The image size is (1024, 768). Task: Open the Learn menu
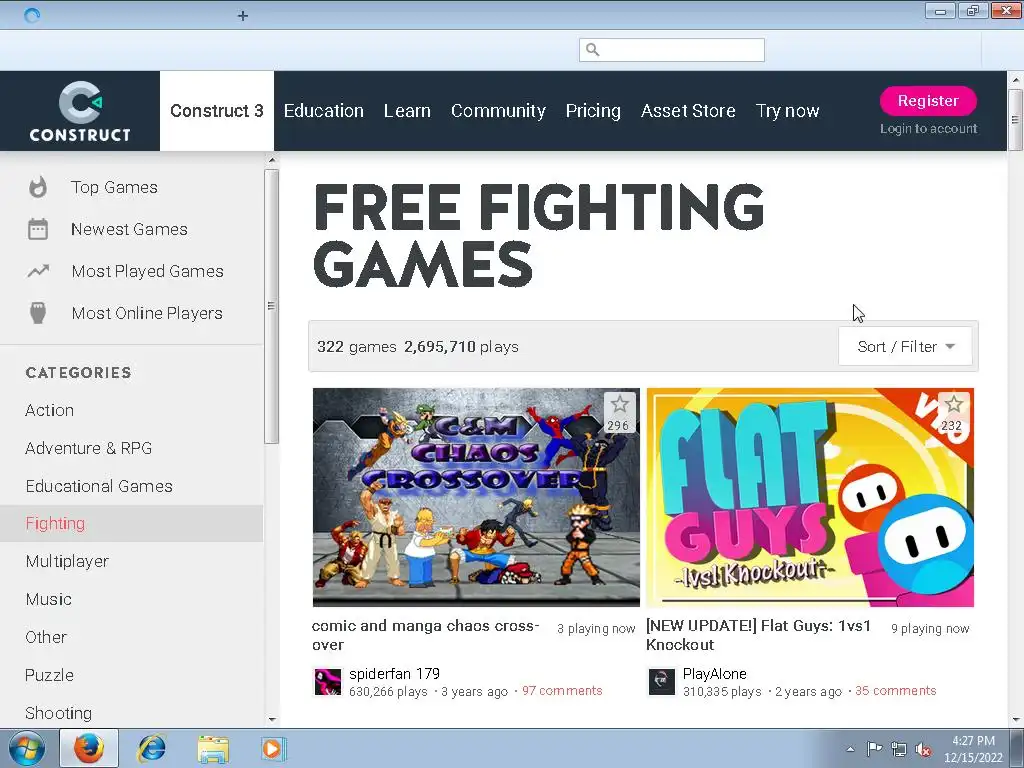pyautogui.click(x=407, y=111)
